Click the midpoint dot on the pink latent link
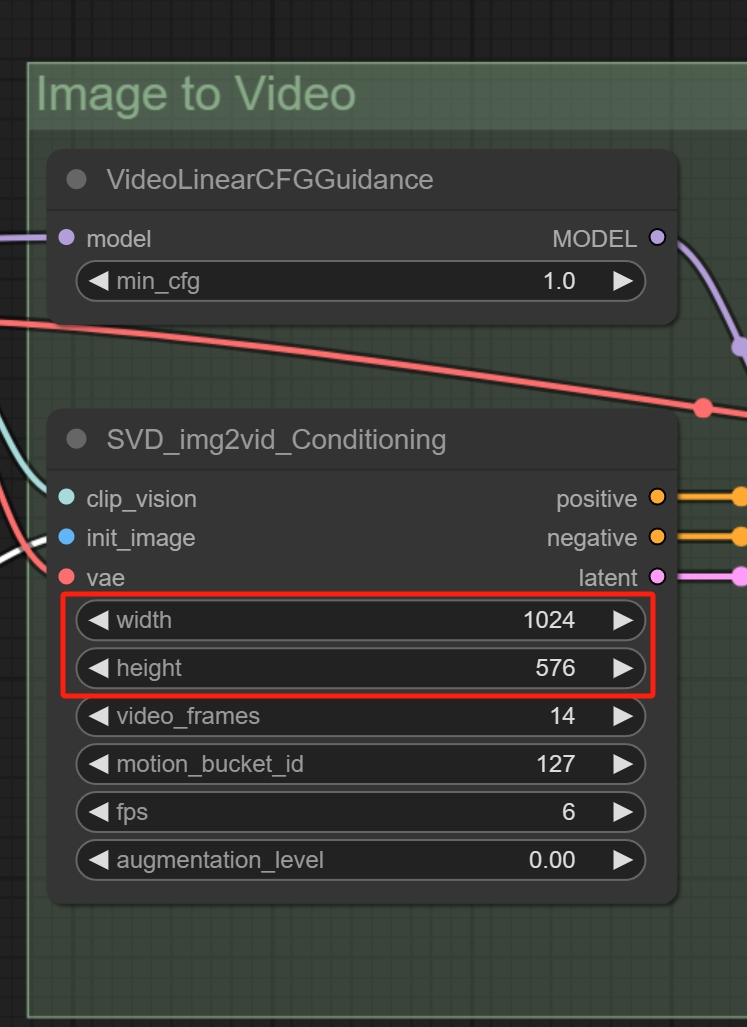 click(740, 576)
